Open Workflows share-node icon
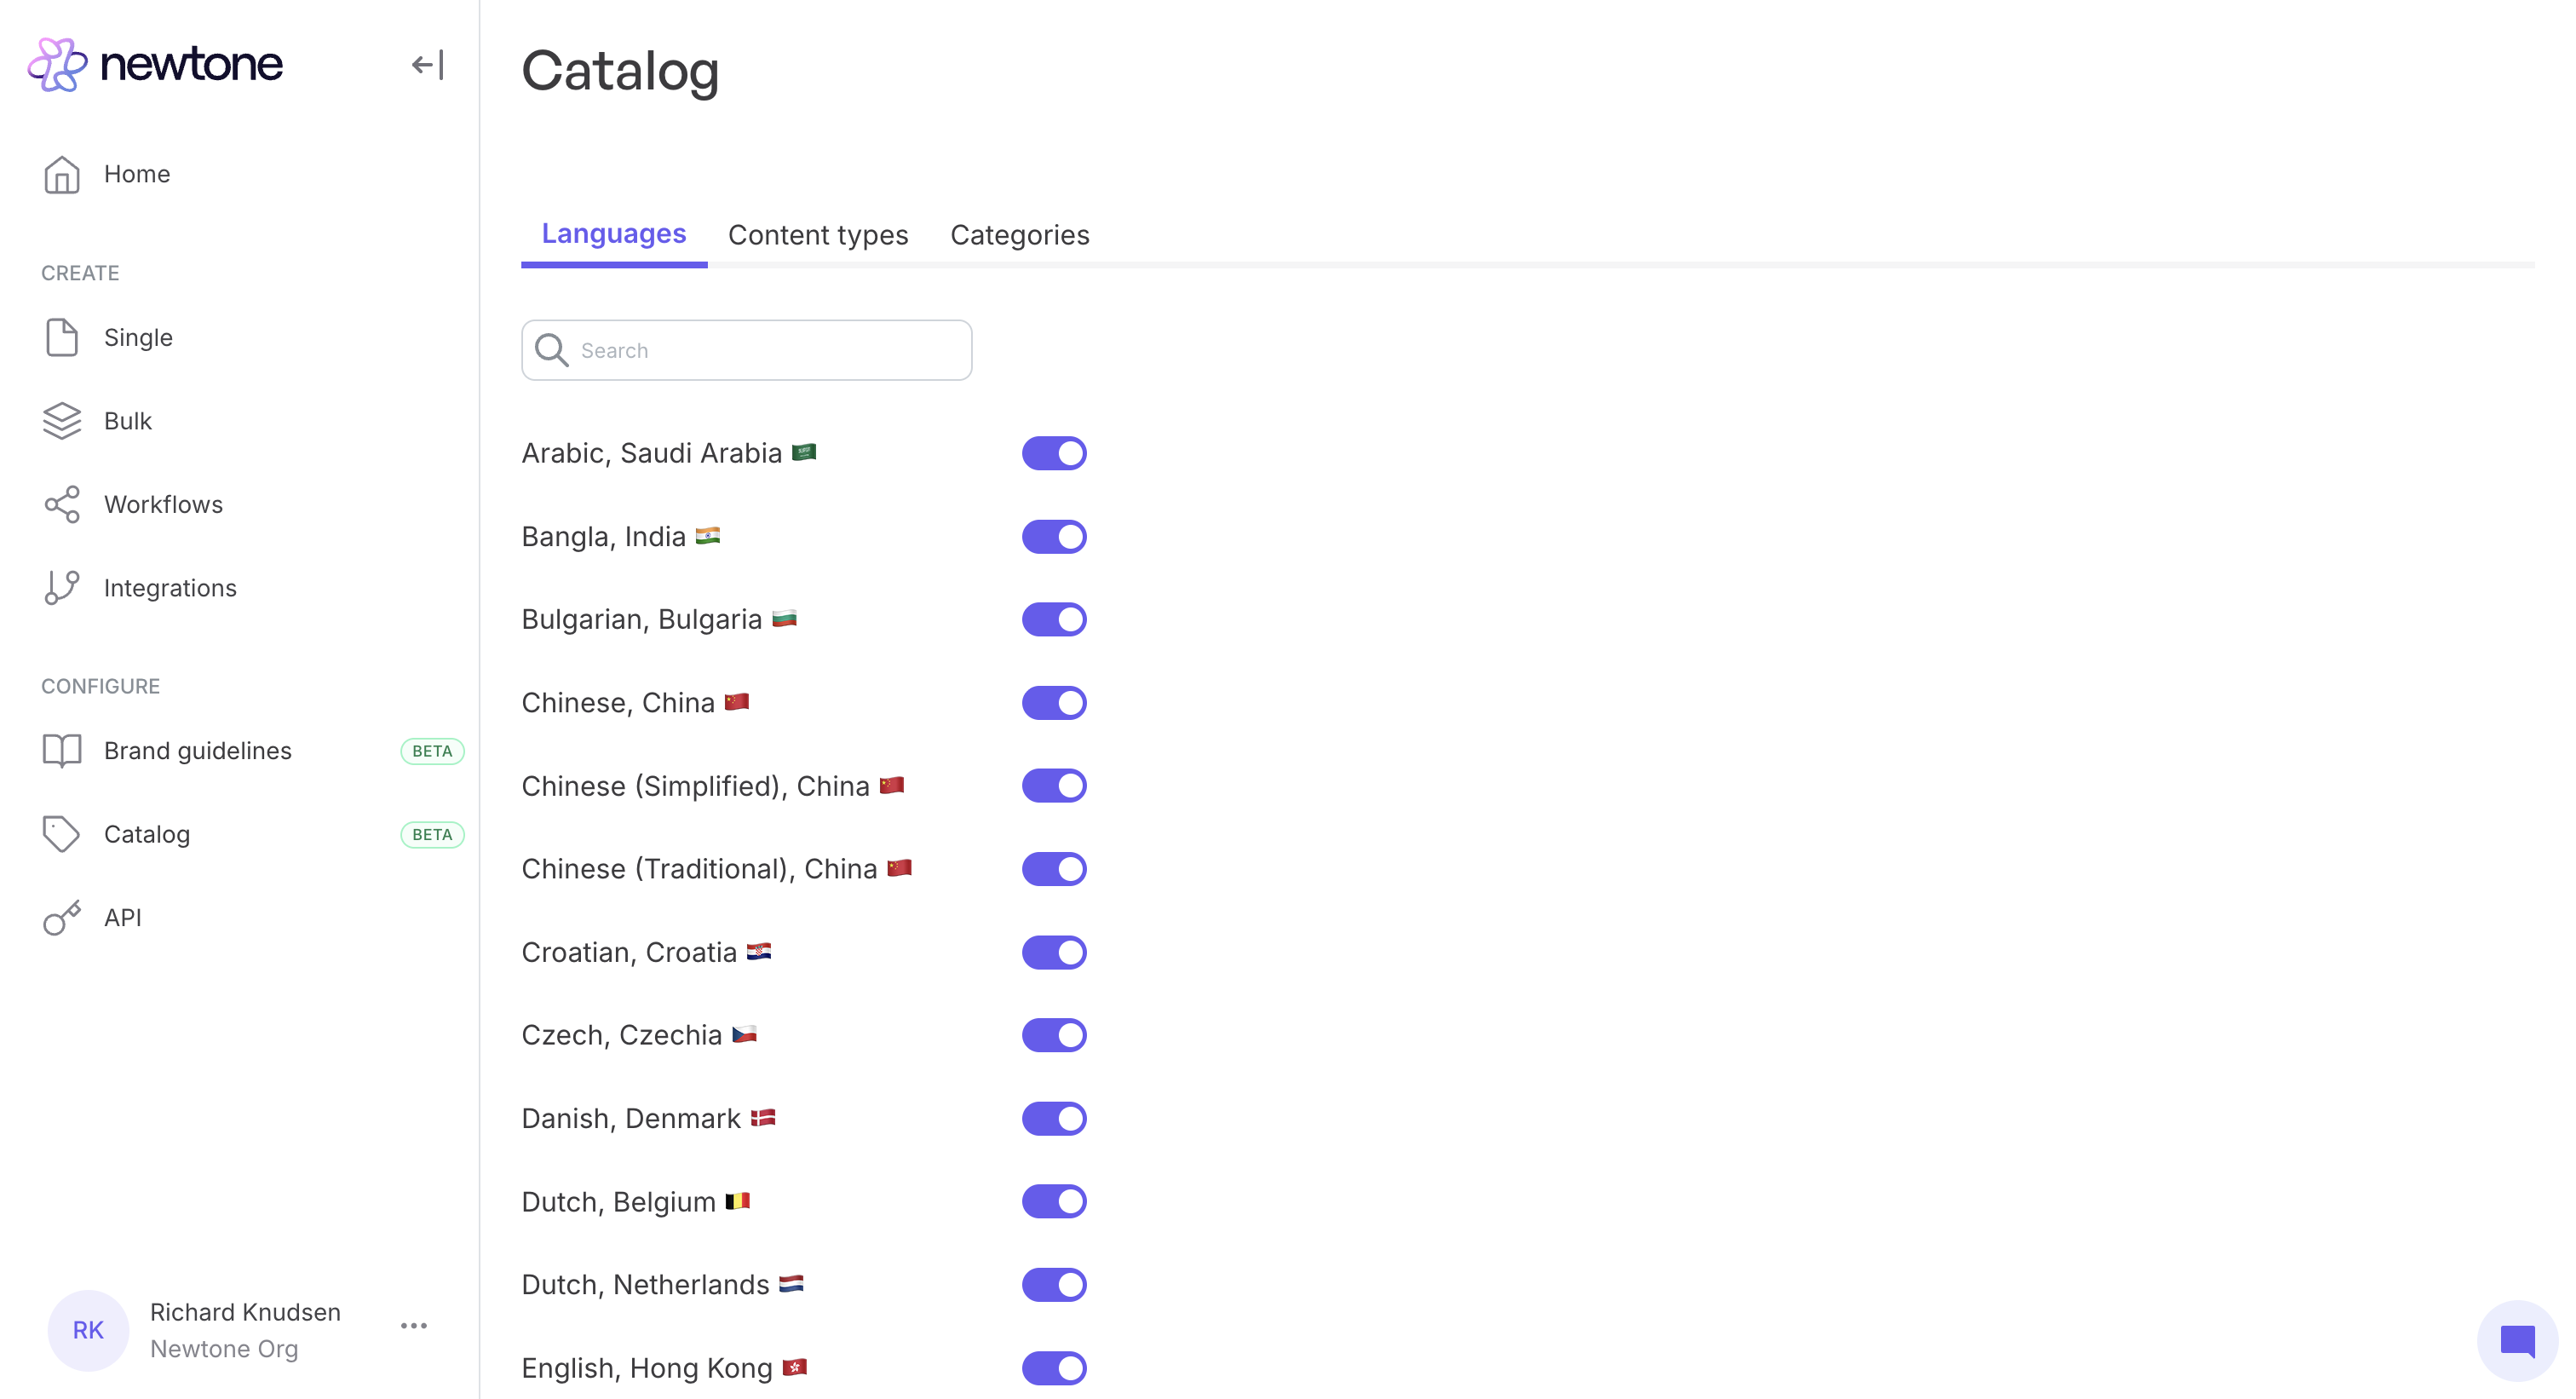The height and width of the screenshot is (1399, 2576). (62, 504)
